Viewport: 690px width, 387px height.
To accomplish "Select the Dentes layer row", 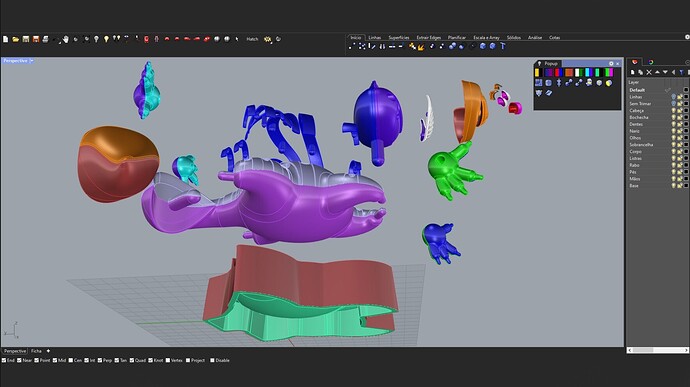I will click(657, 124).
